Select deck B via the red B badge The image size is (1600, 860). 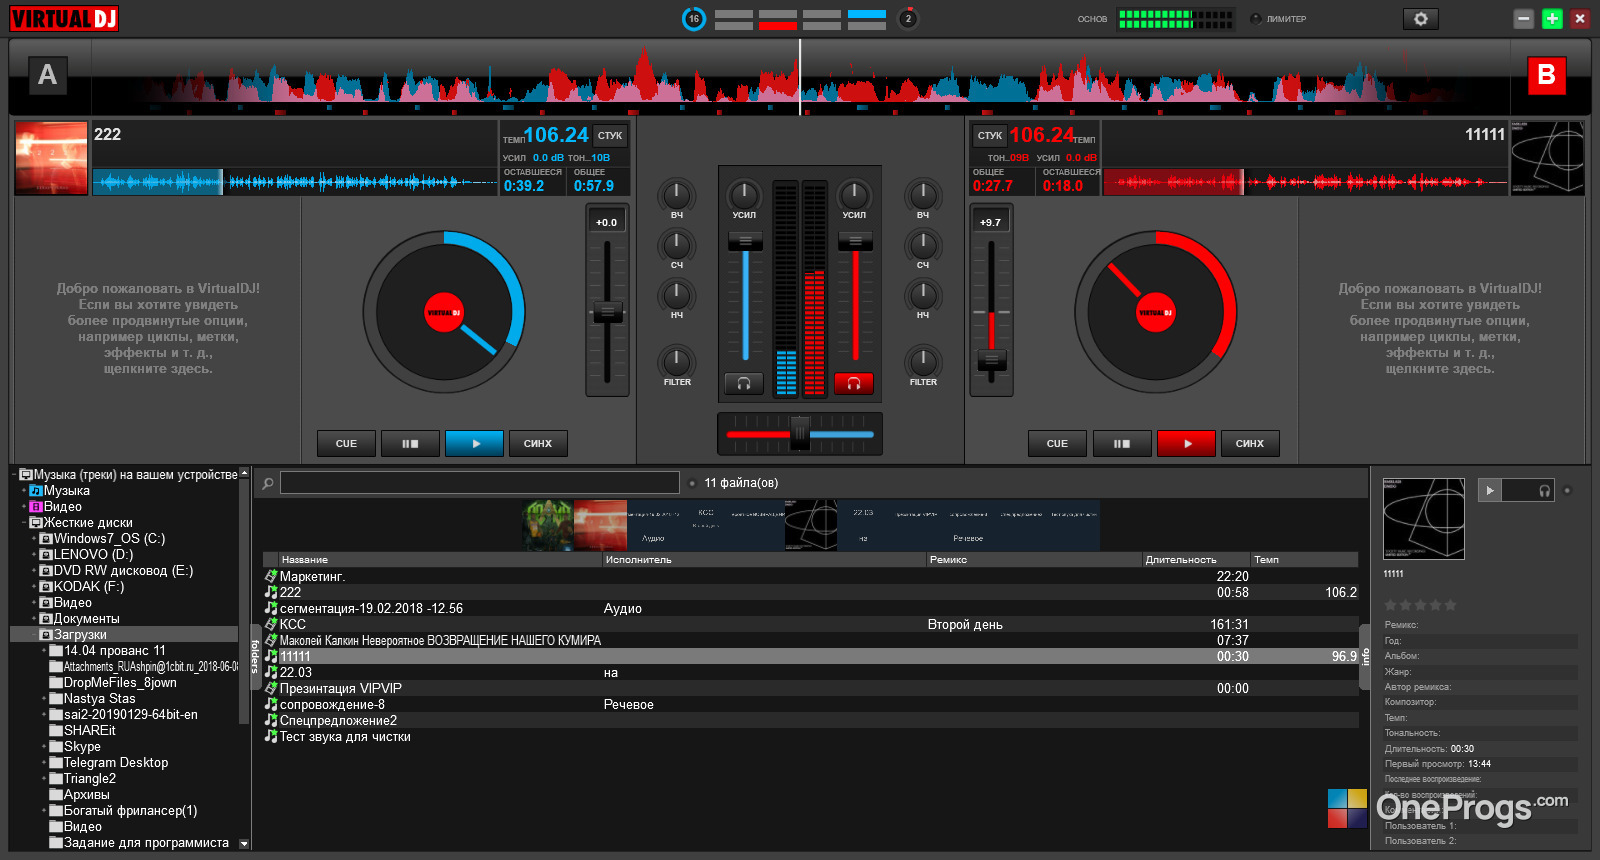coord(1546,75)
